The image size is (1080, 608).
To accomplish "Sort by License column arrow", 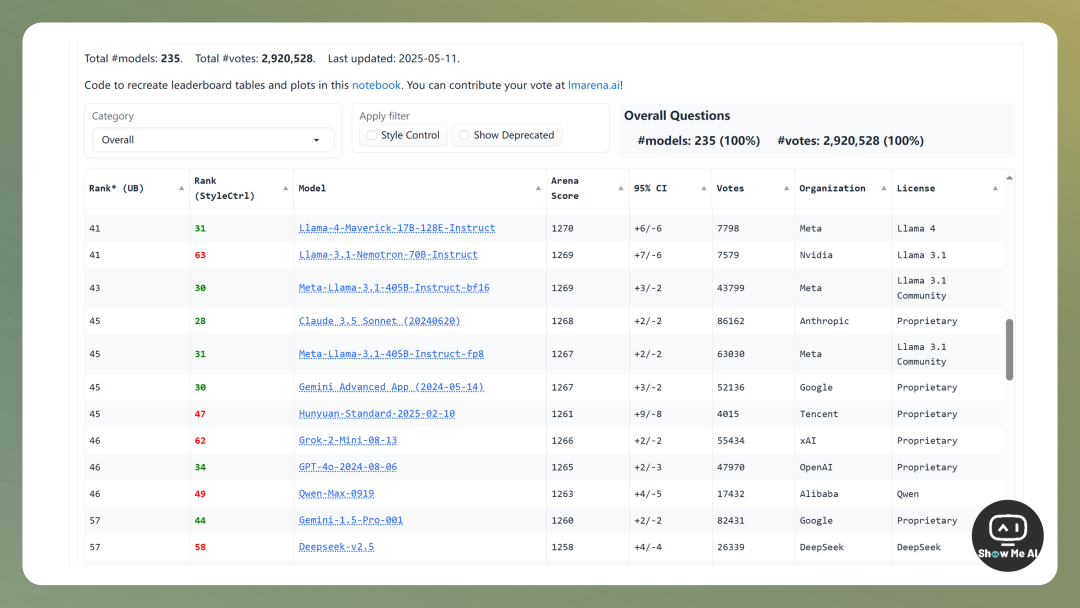I will coord(995,188).
